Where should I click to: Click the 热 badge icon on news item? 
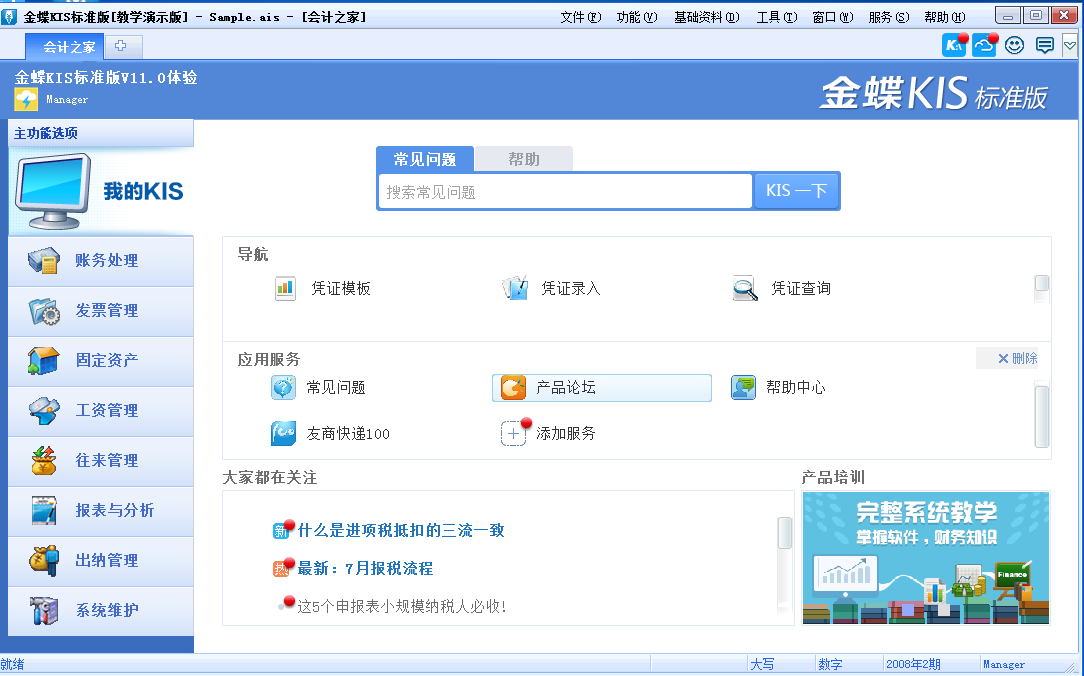click(280, 569)
